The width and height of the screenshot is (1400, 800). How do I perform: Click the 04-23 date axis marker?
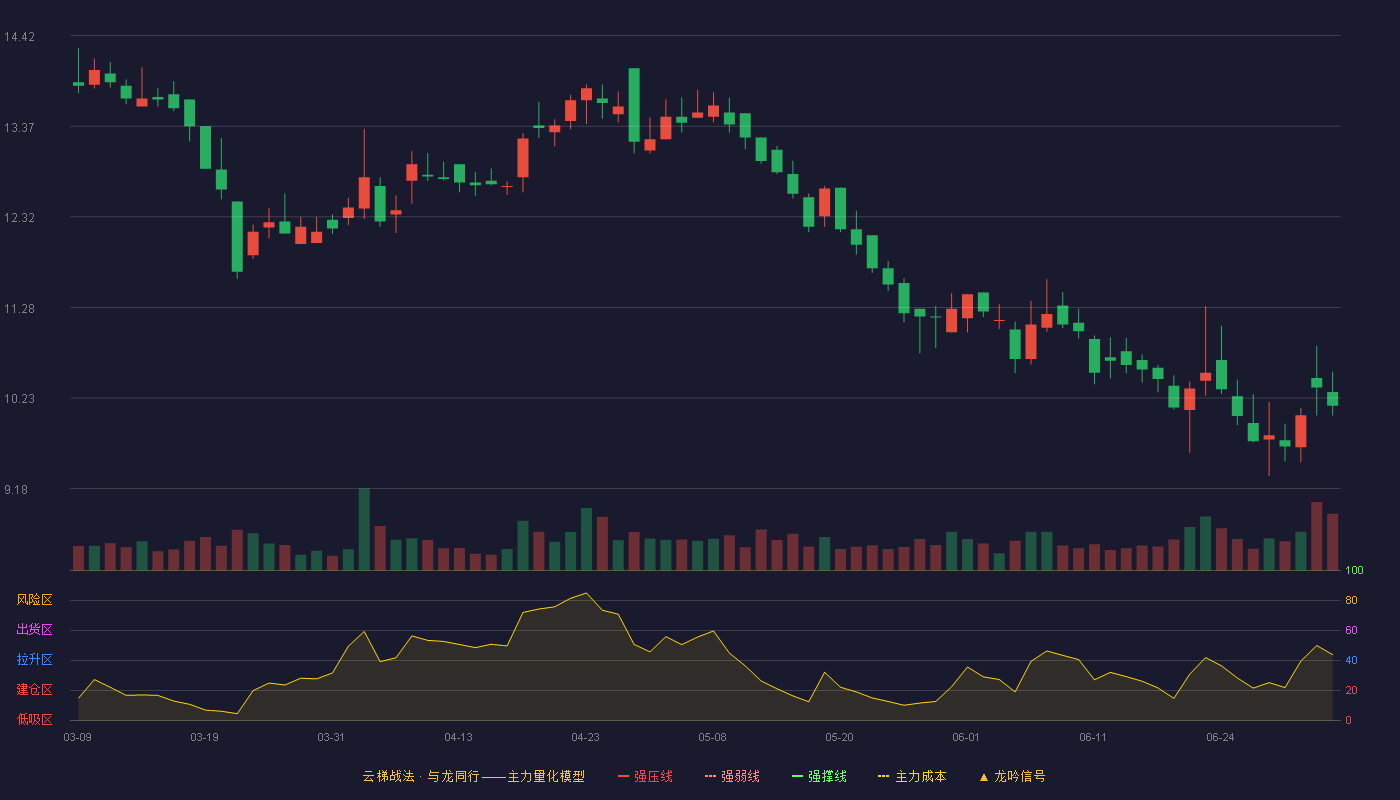(585, 737)
